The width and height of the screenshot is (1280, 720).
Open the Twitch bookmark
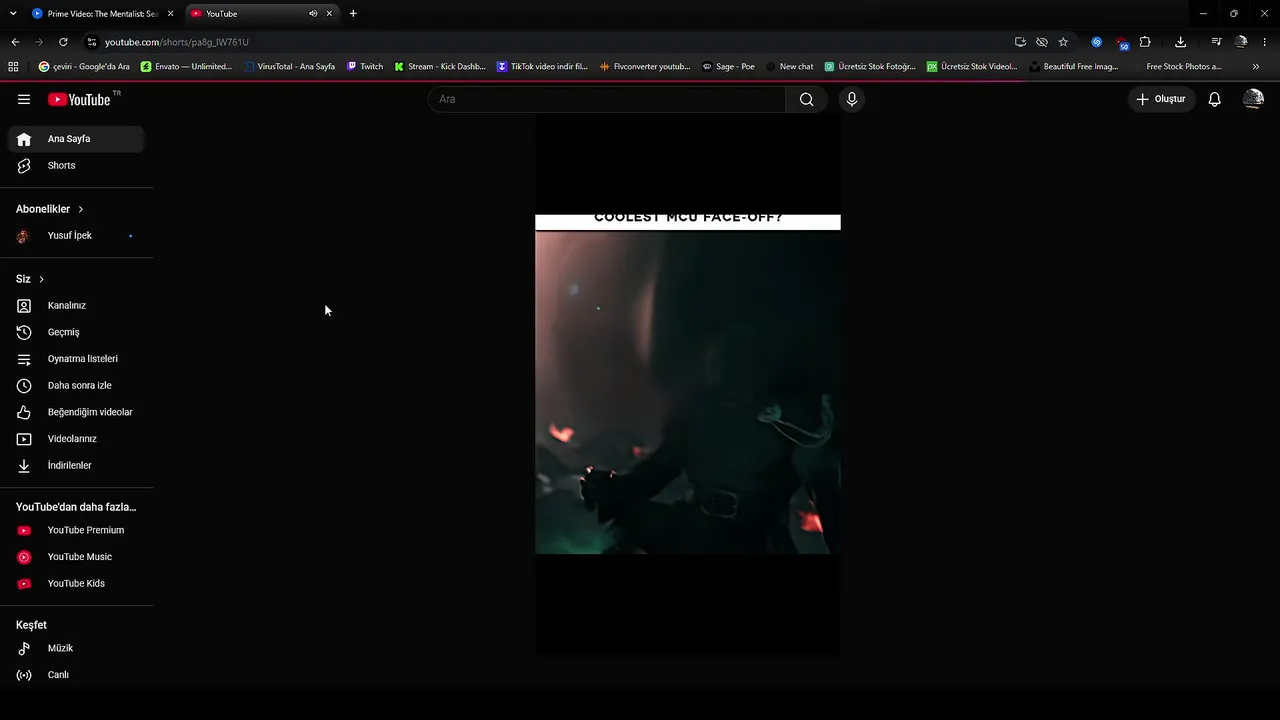point(365,67)
